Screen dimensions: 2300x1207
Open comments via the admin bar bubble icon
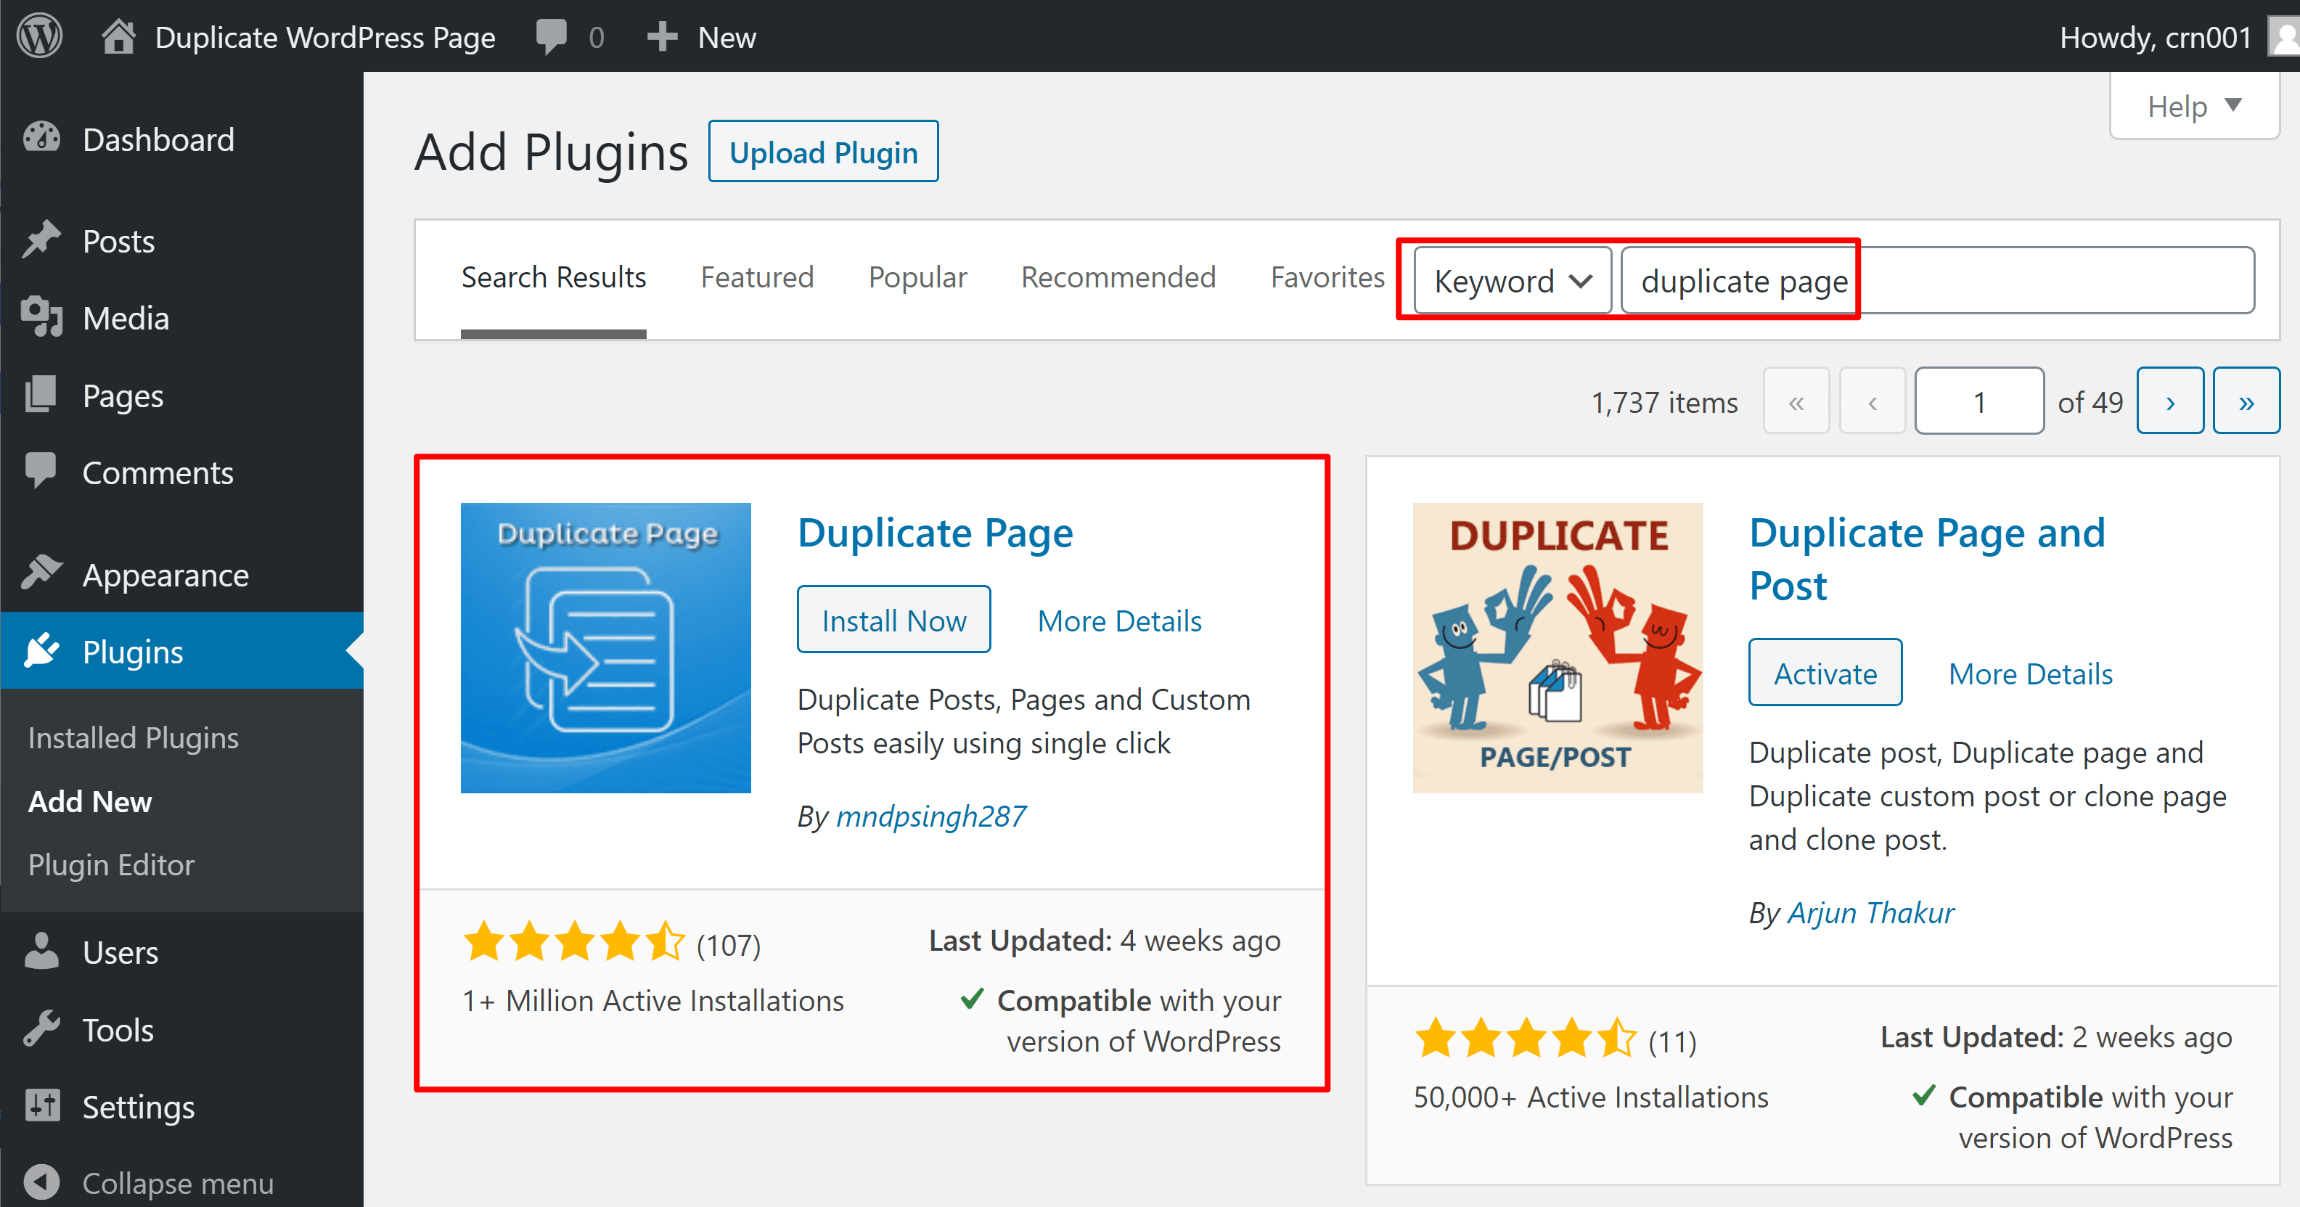coord(553,36)
